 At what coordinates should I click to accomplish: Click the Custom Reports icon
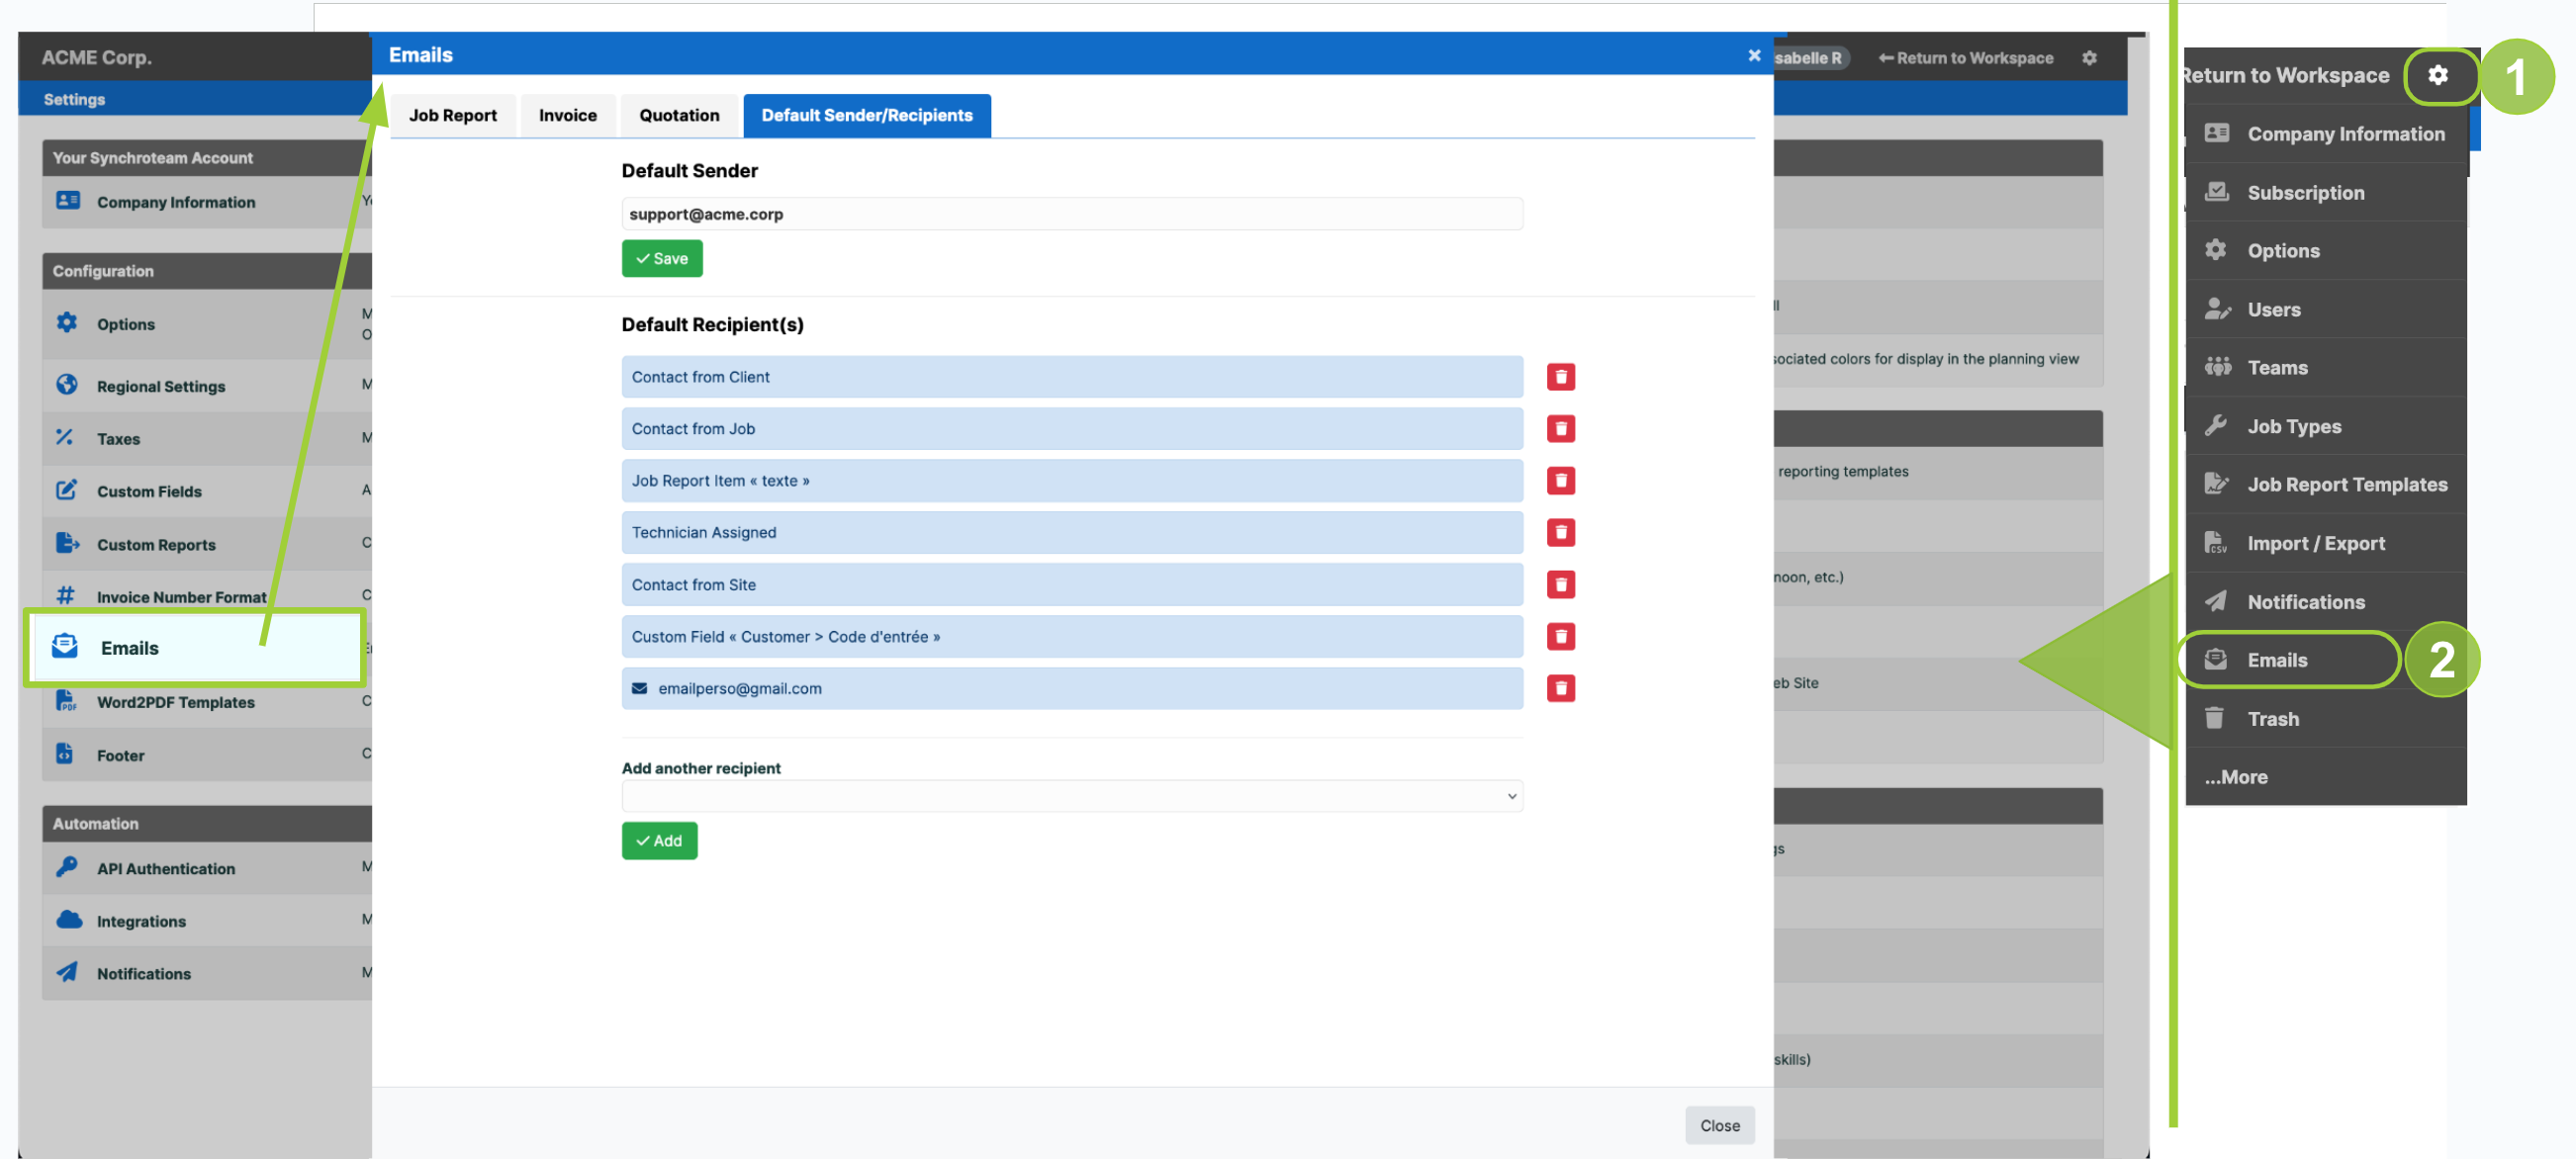point(67,543)
